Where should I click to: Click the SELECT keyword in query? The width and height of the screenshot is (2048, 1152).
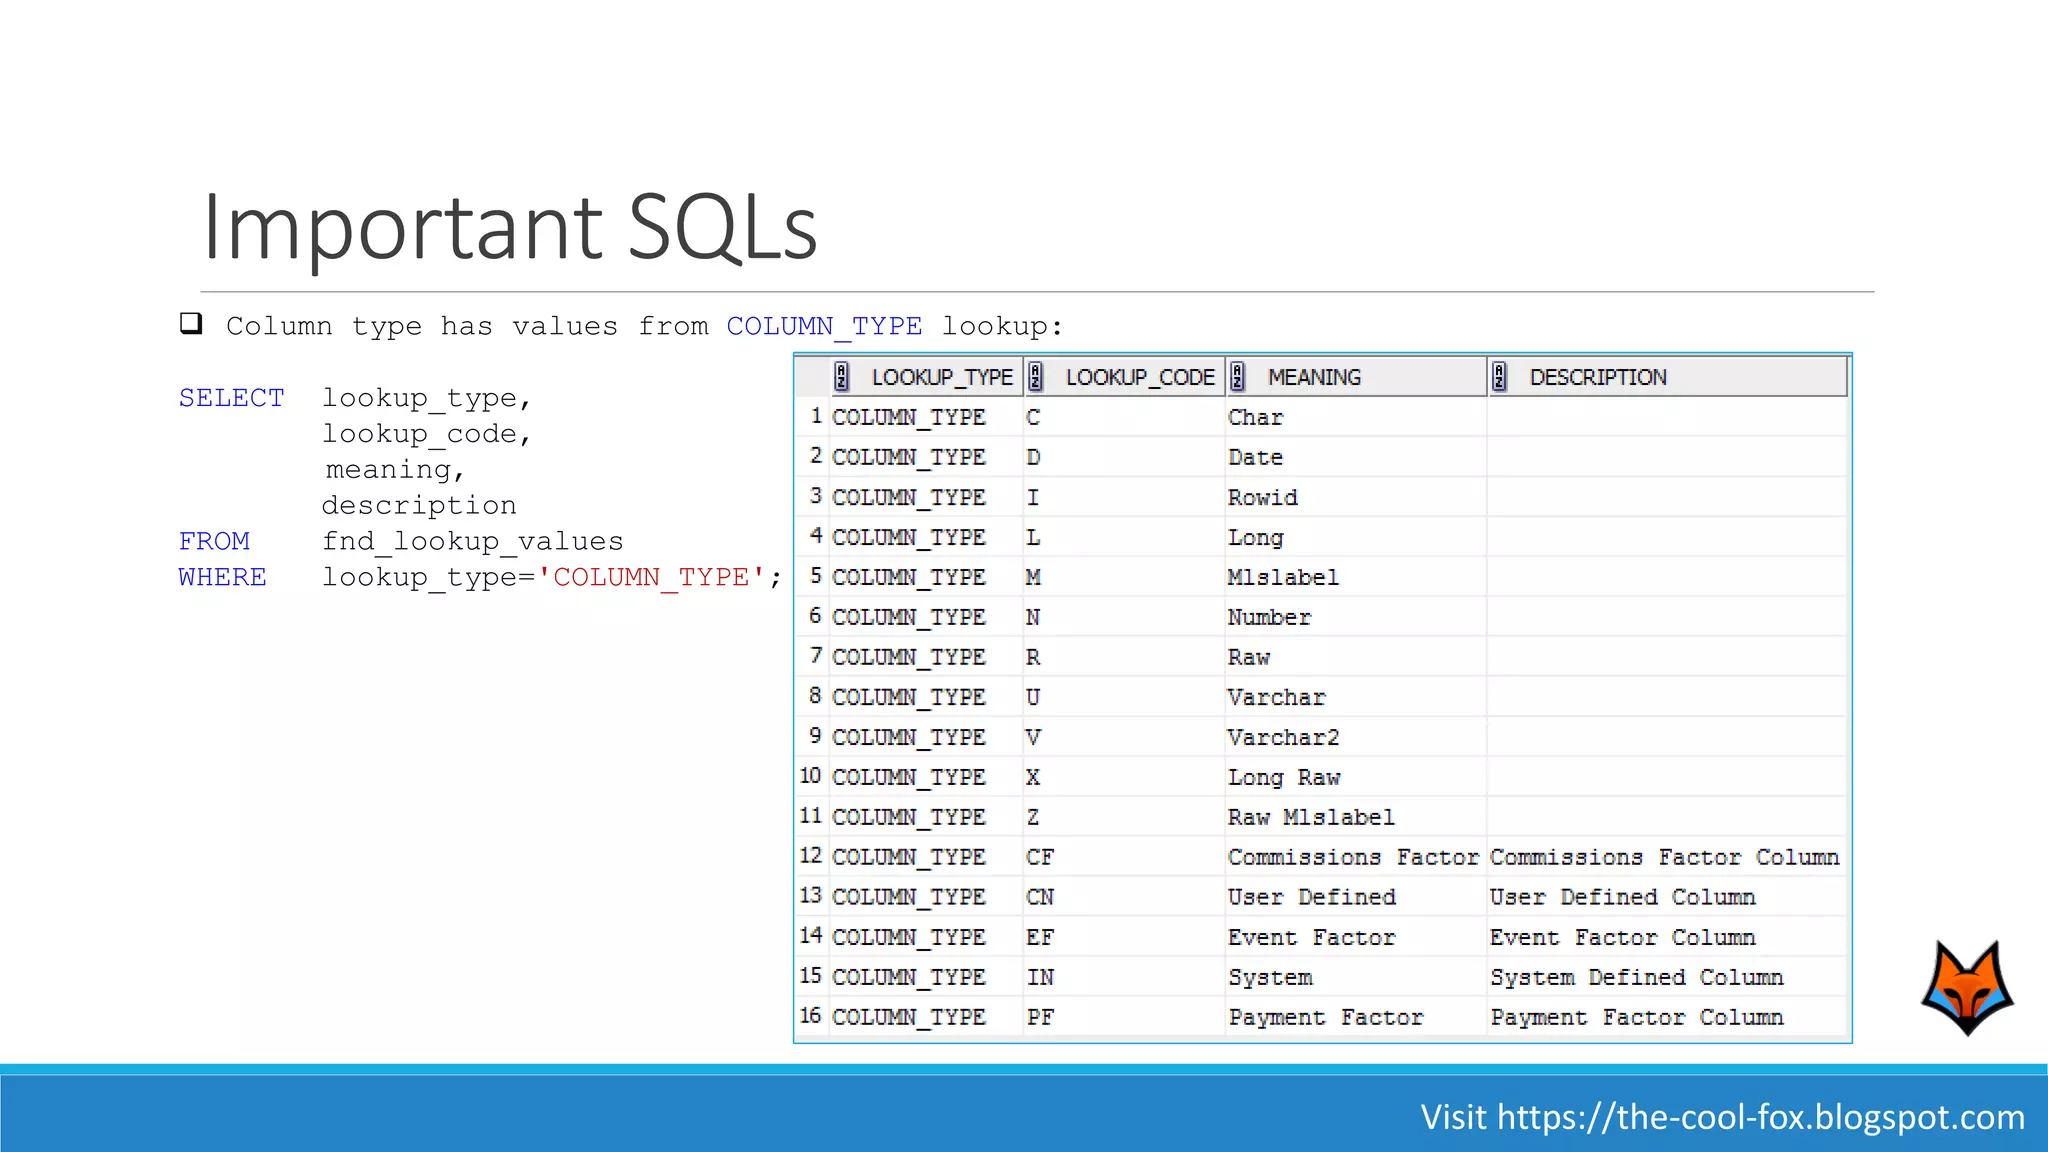coord(231,398)
